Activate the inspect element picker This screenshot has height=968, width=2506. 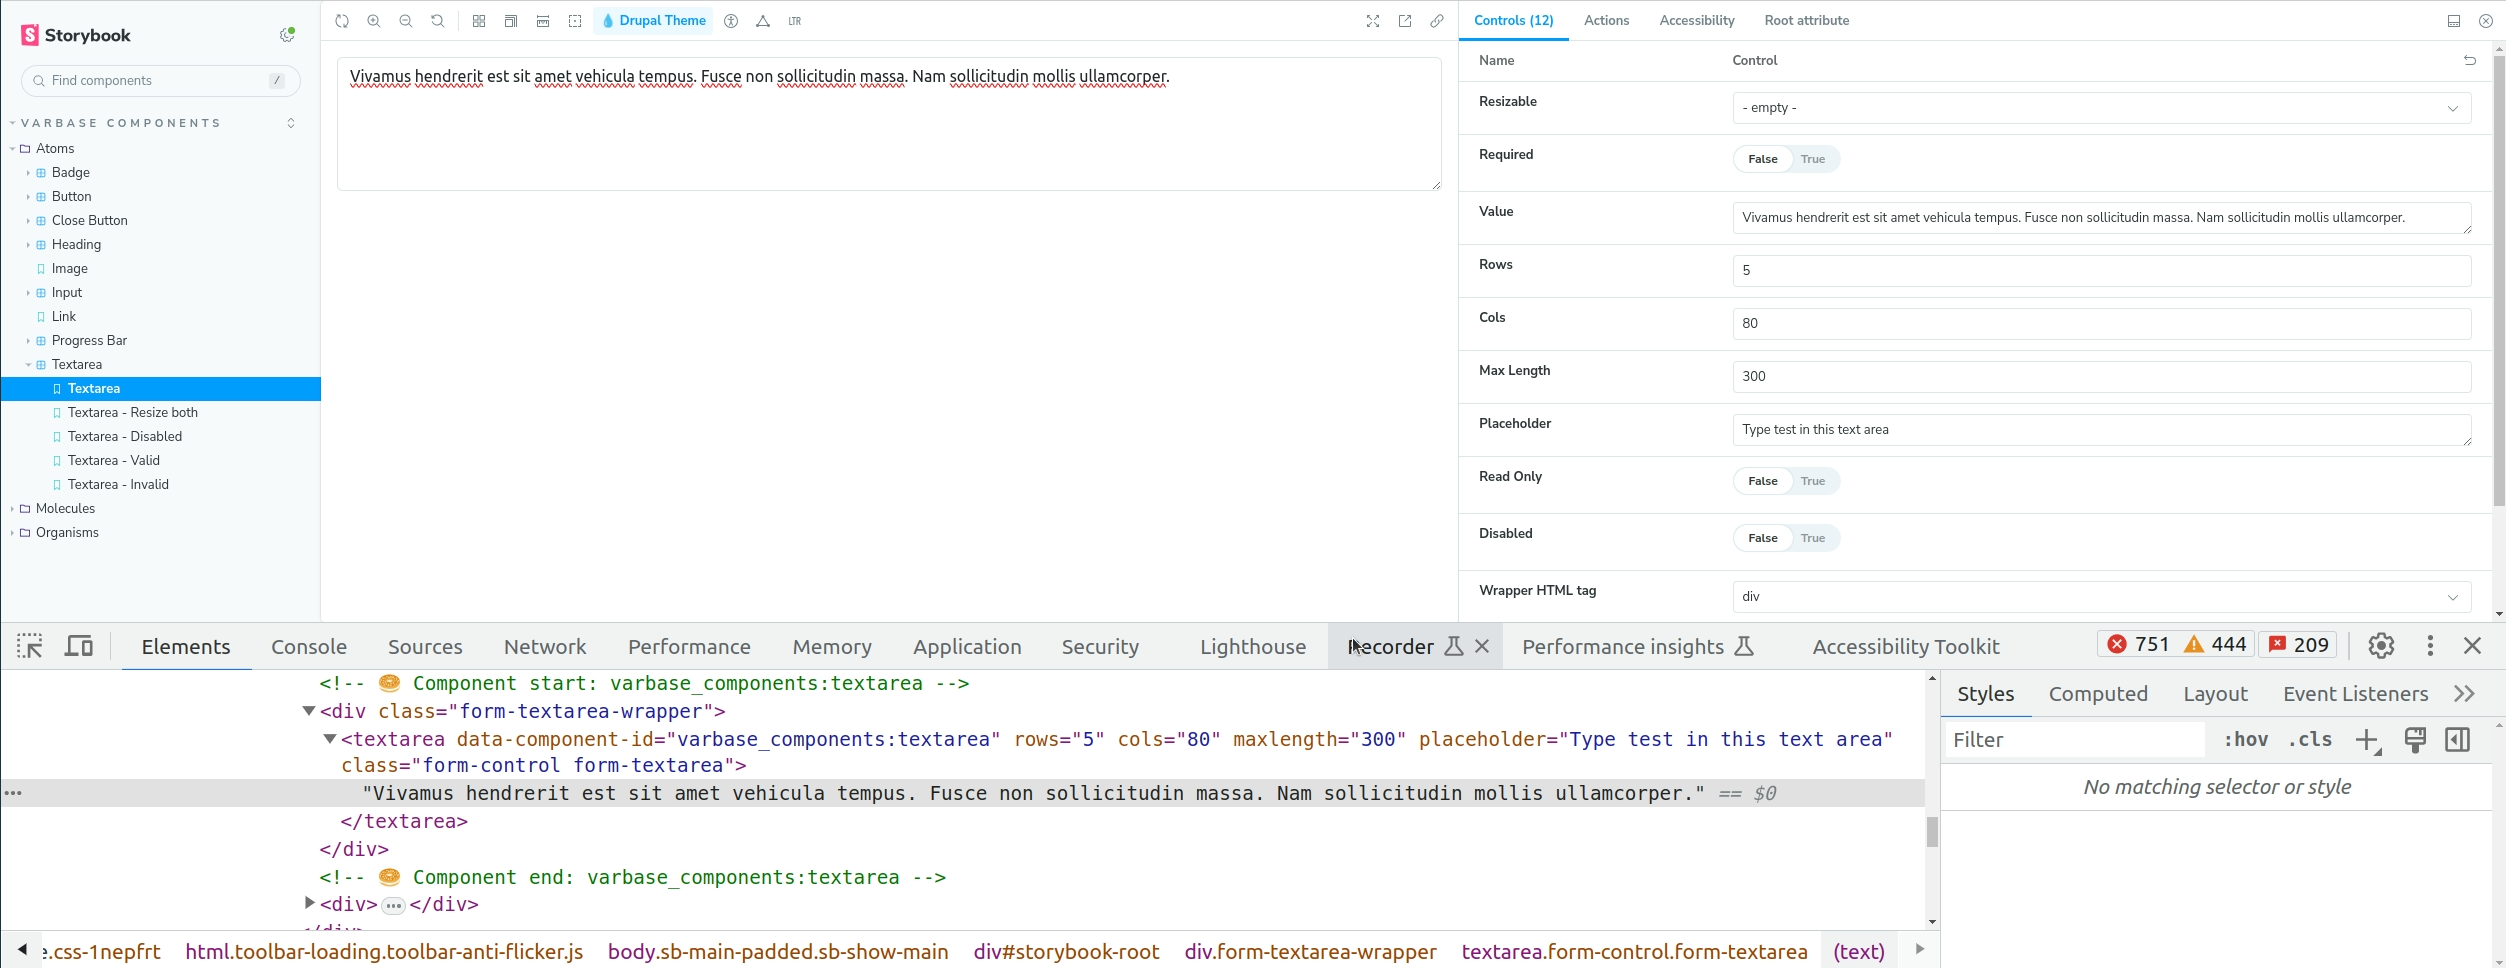coord(29,646)
